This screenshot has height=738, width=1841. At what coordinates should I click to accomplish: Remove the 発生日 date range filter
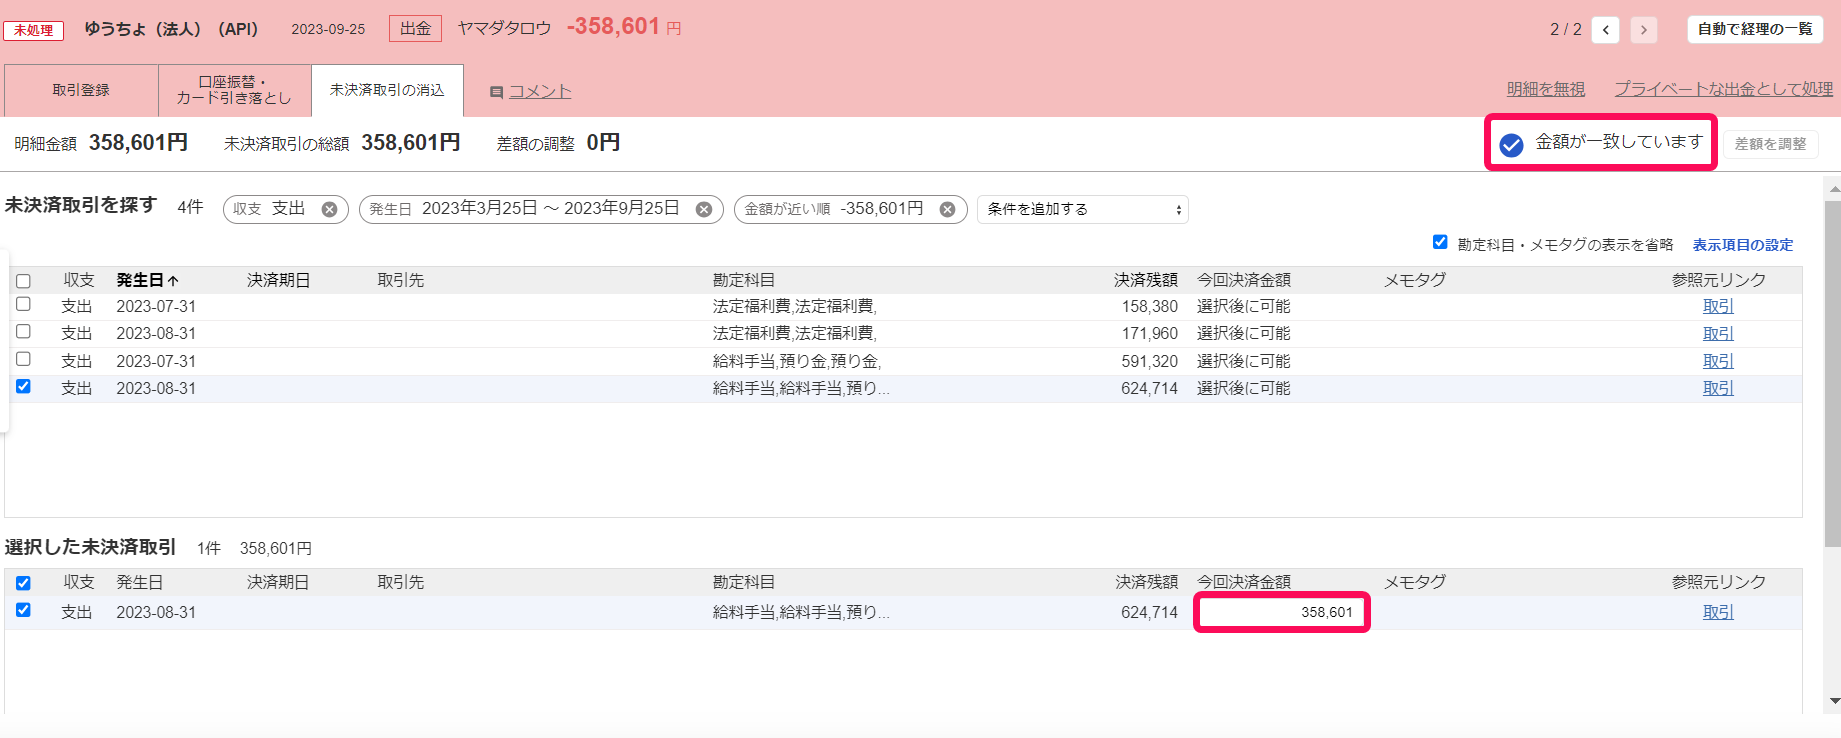pos(704,209)
